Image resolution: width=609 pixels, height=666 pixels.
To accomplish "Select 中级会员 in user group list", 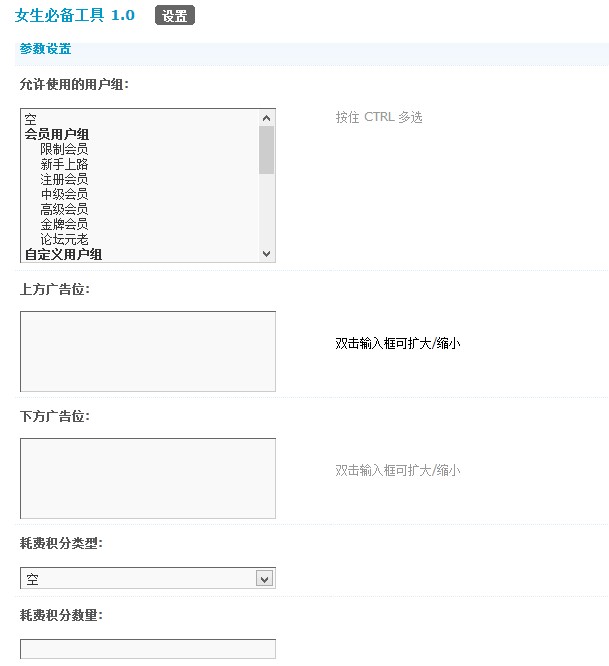I will pos(64,194).
